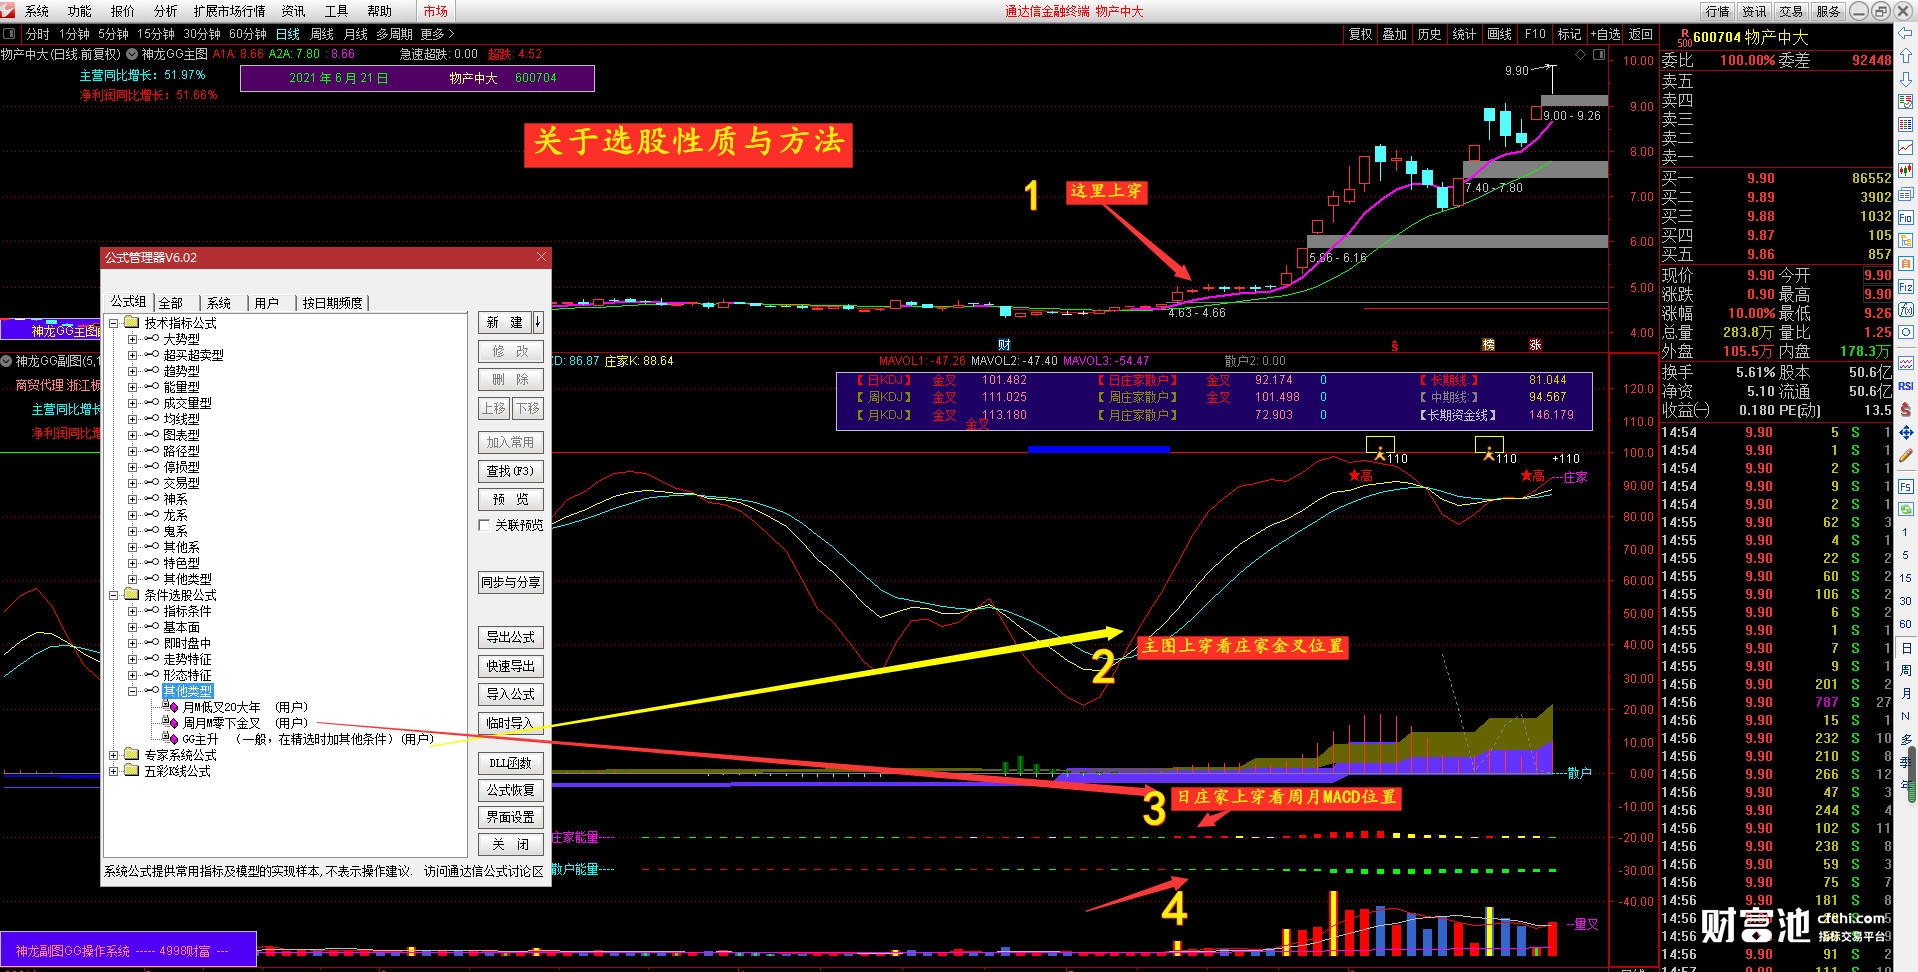1918x972 pixels.
Task: Open the candlestick chart sidebar icon
Action: [1905, 170]
